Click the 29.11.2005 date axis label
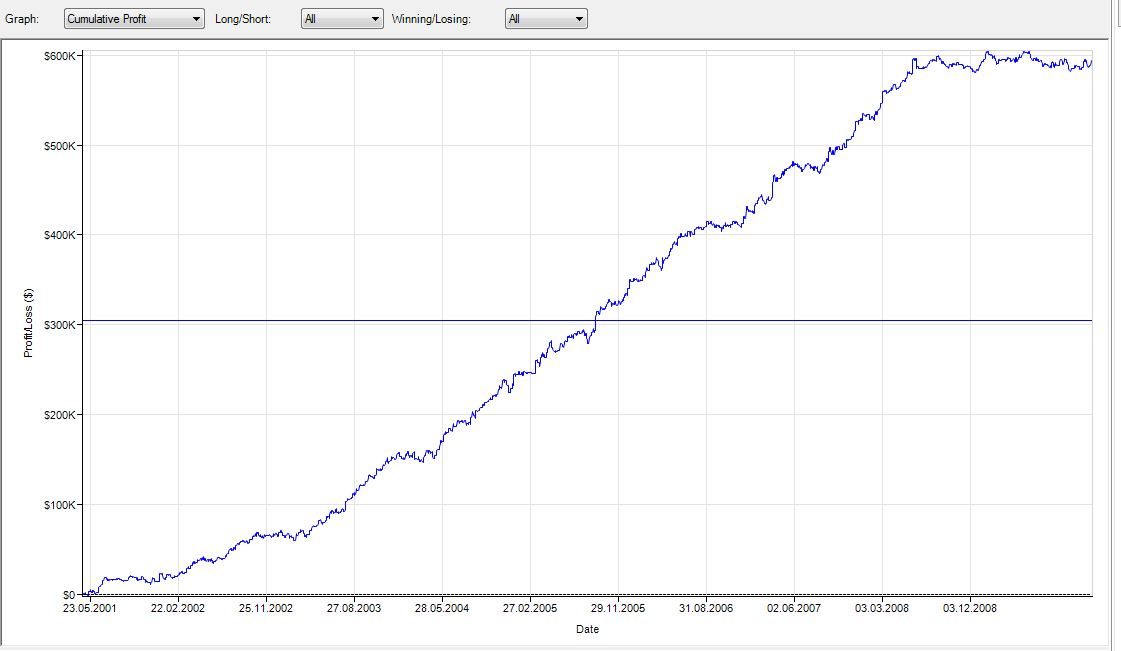 [618, 608]
